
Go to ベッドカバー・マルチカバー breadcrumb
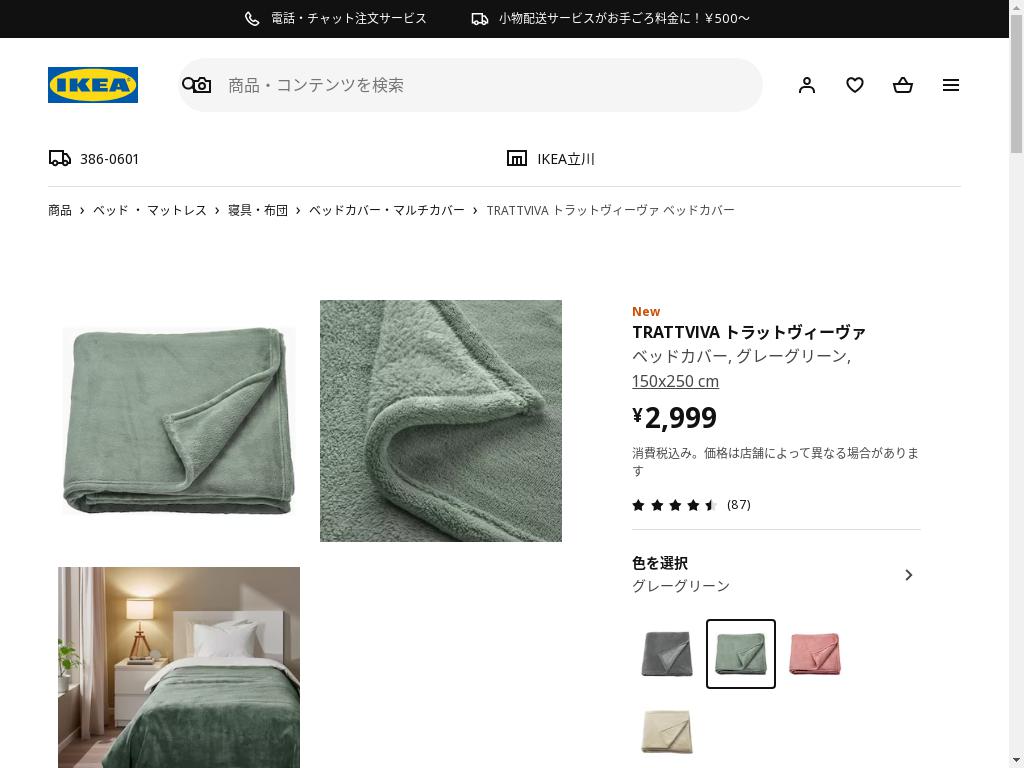[x=387, y=210]
